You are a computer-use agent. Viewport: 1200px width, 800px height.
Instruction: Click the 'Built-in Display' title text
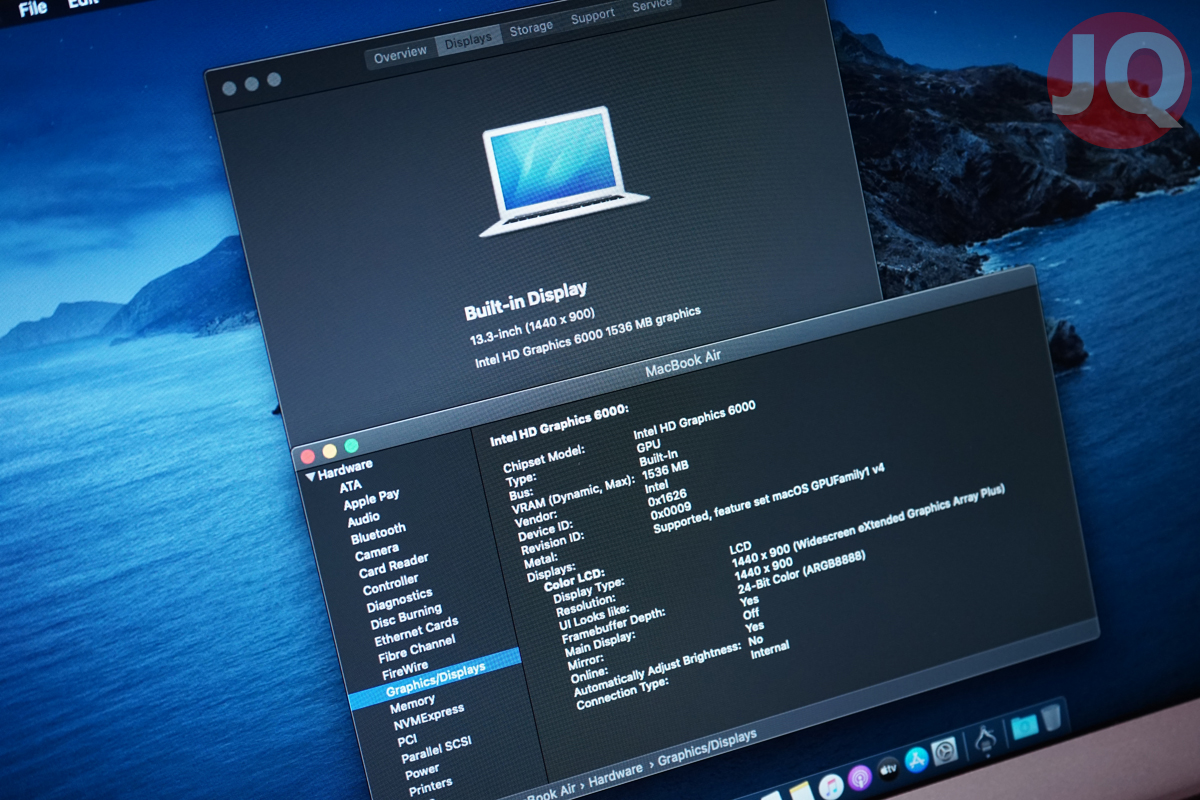click(x=526, y=303)
